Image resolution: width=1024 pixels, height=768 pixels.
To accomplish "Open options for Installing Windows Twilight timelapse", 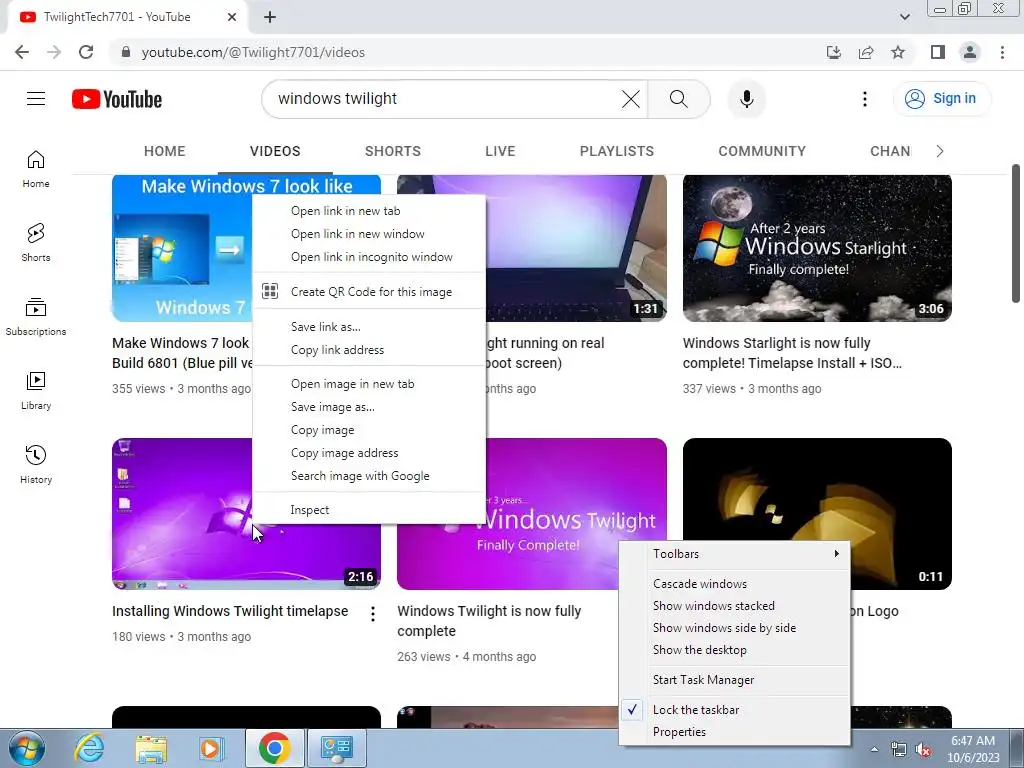I will [x=373, y=614].
